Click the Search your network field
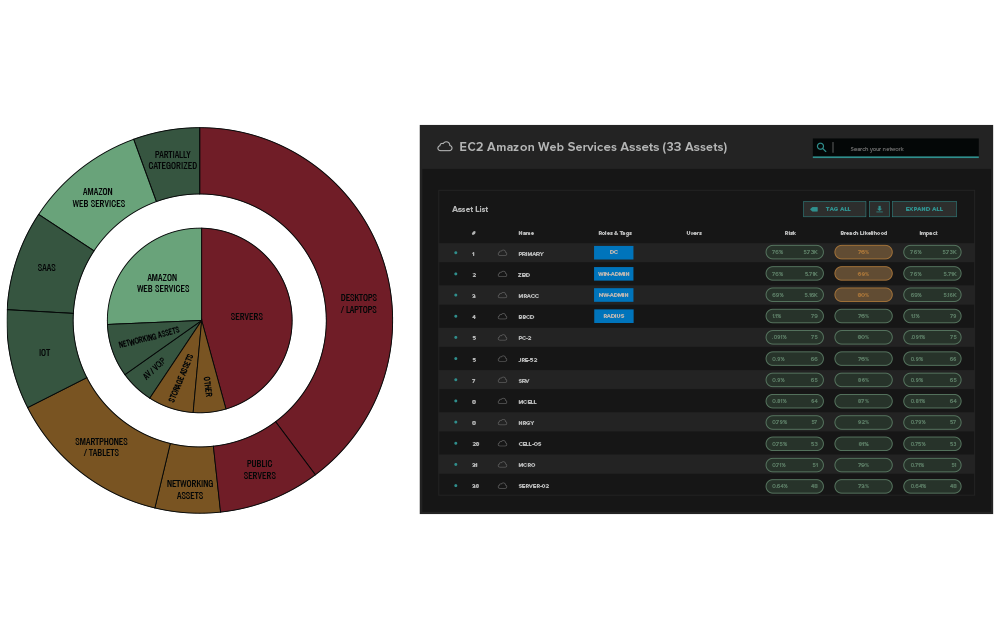 tap(895, 148)
